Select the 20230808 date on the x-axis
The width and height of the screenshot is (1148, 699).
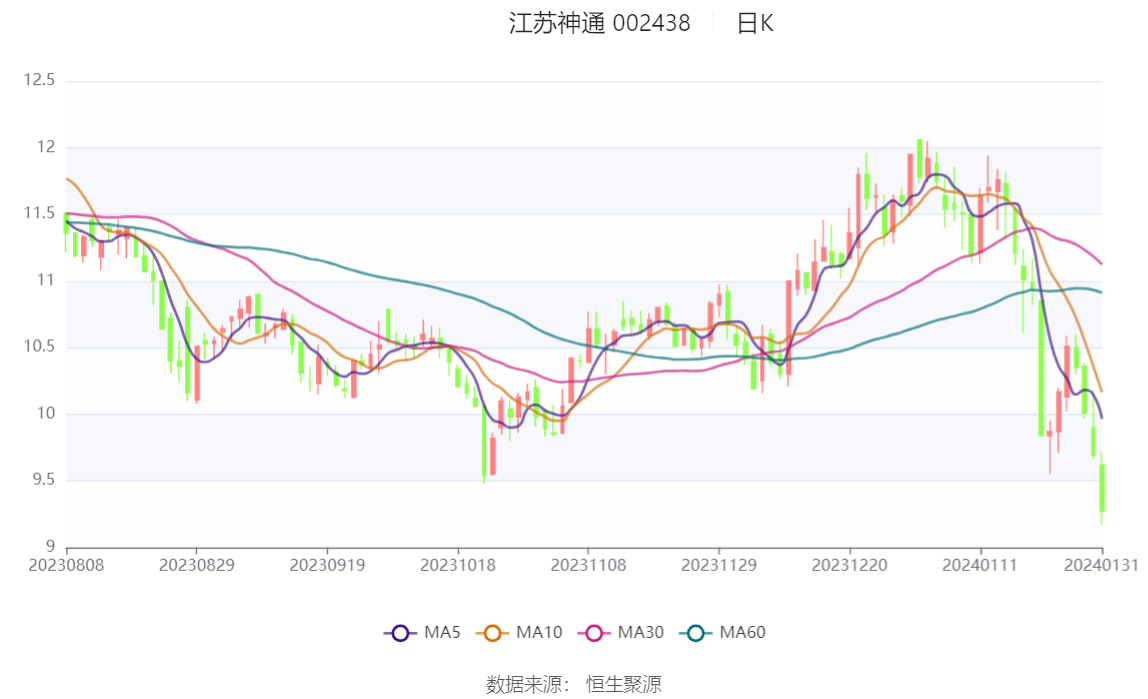[x=67, y=565]
